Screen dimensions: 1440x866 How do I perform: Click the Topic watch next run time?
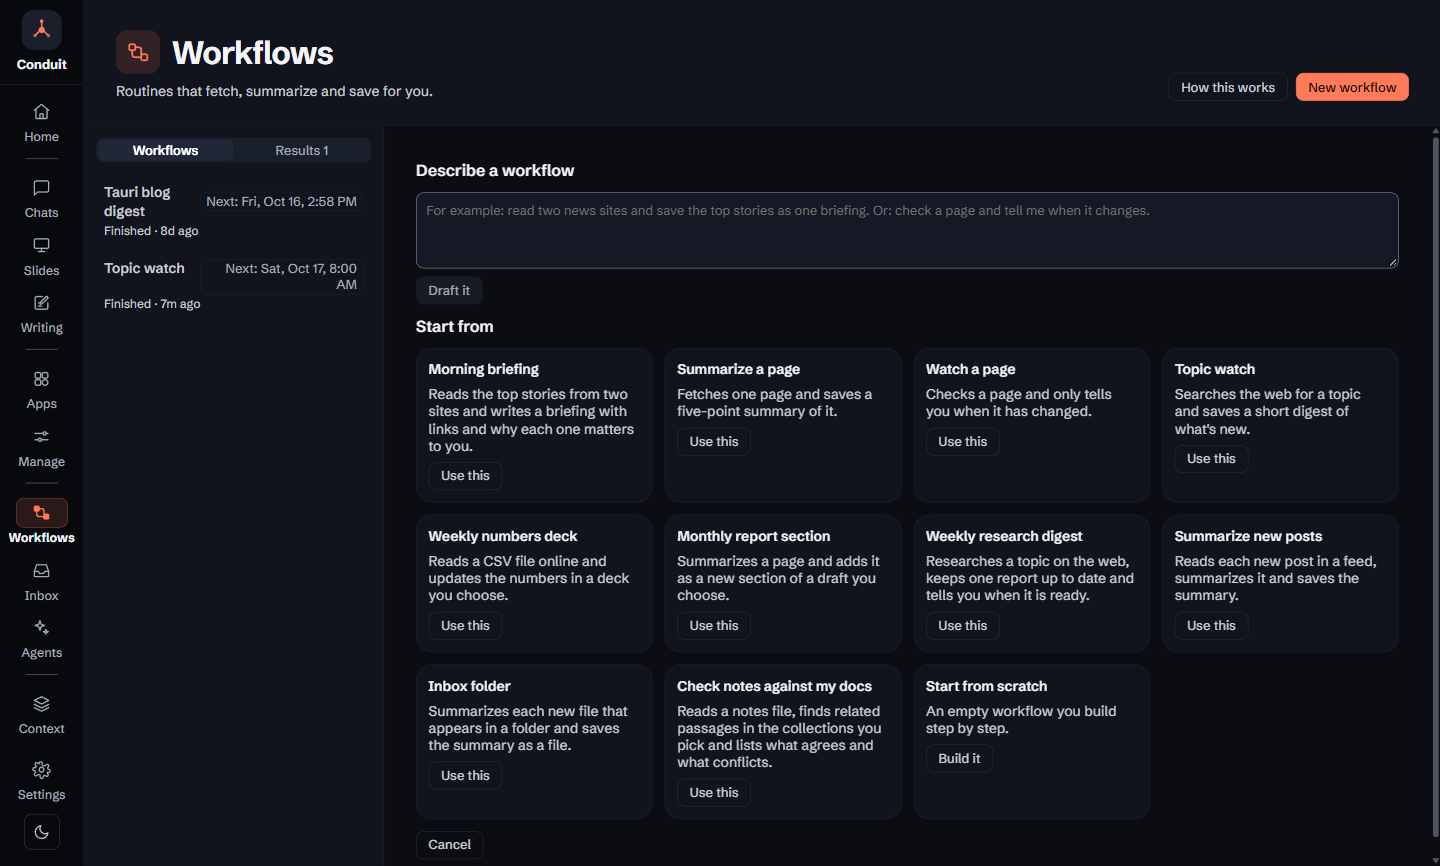click(x=281, y=277)
